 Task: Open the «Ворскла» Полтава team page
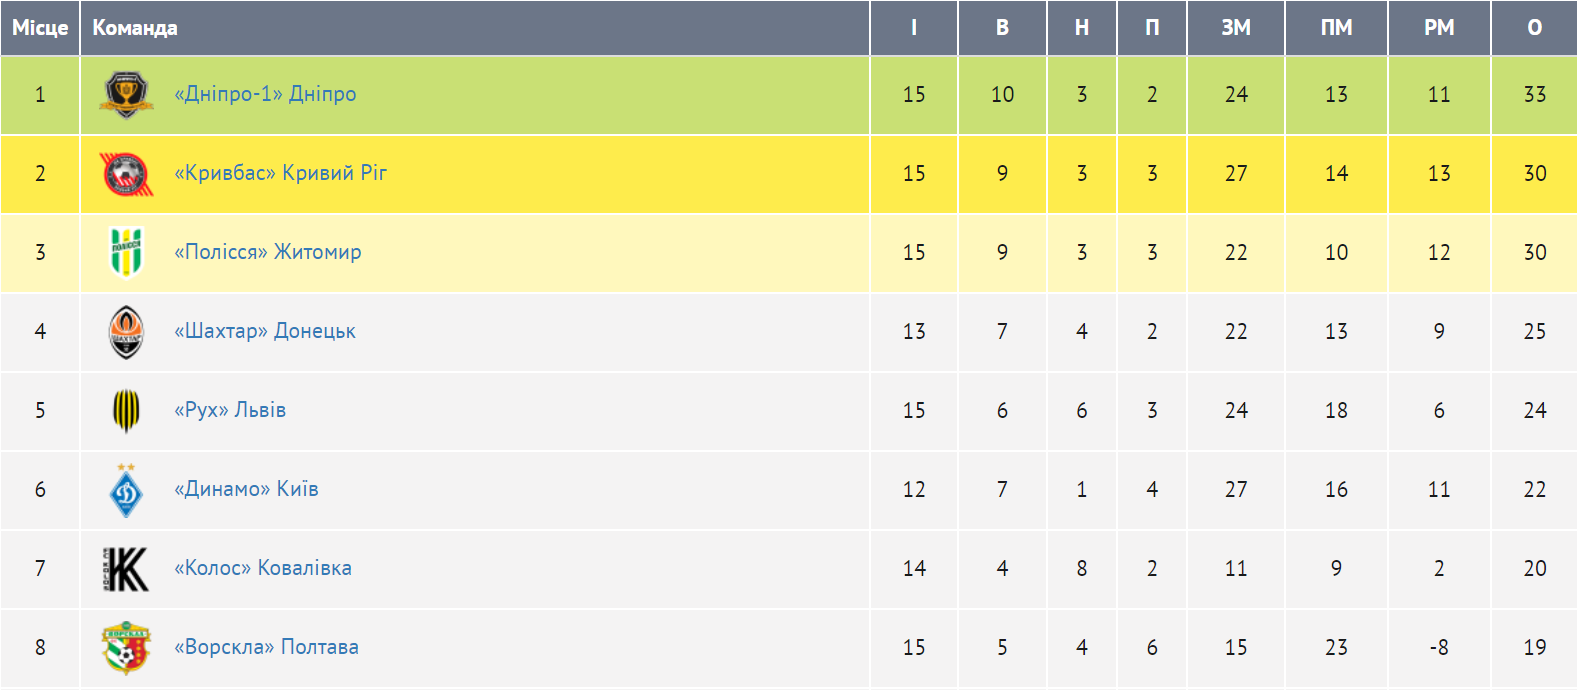(266, 647)
